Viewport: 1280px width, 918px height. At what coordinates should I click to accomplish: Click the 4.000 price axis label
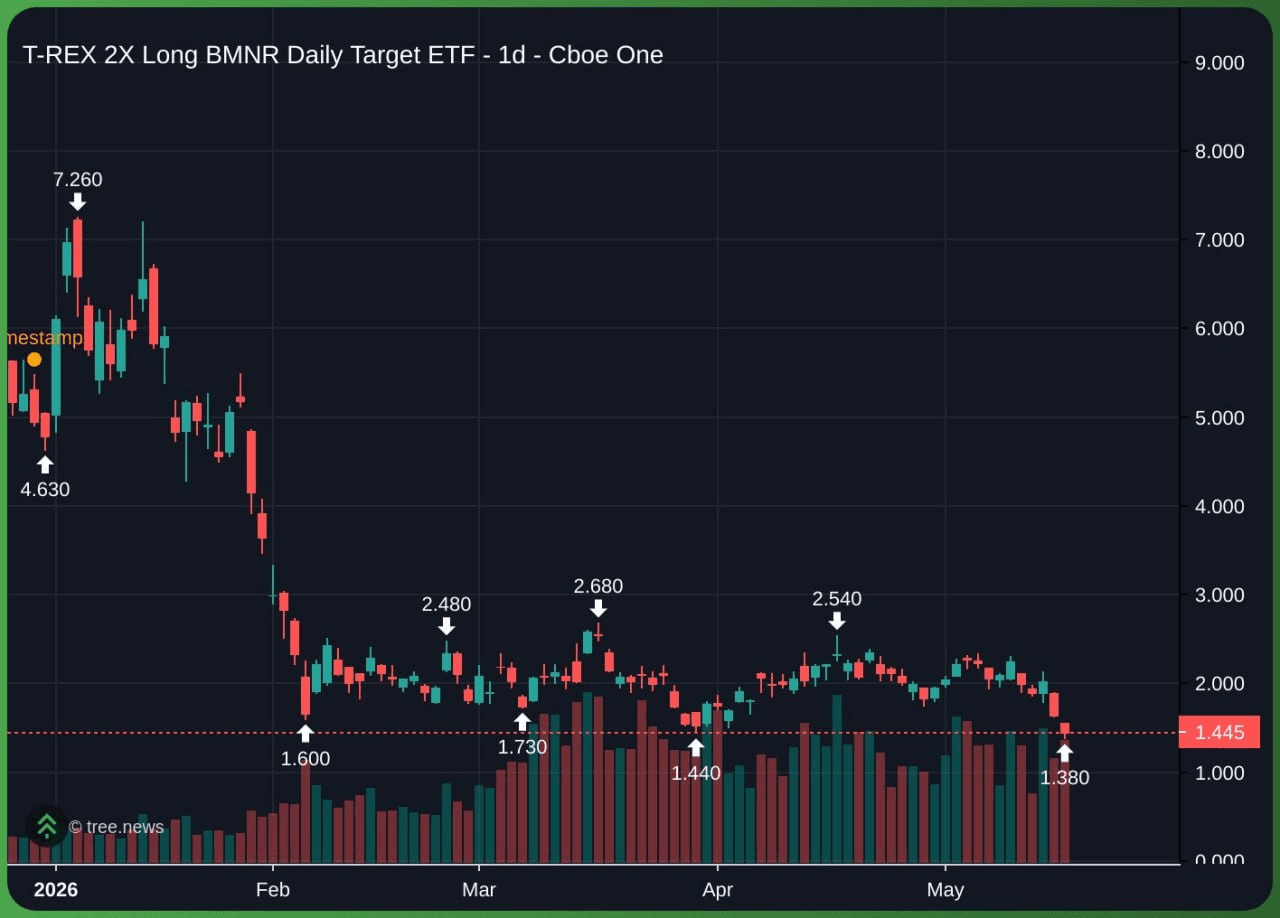1220,507
